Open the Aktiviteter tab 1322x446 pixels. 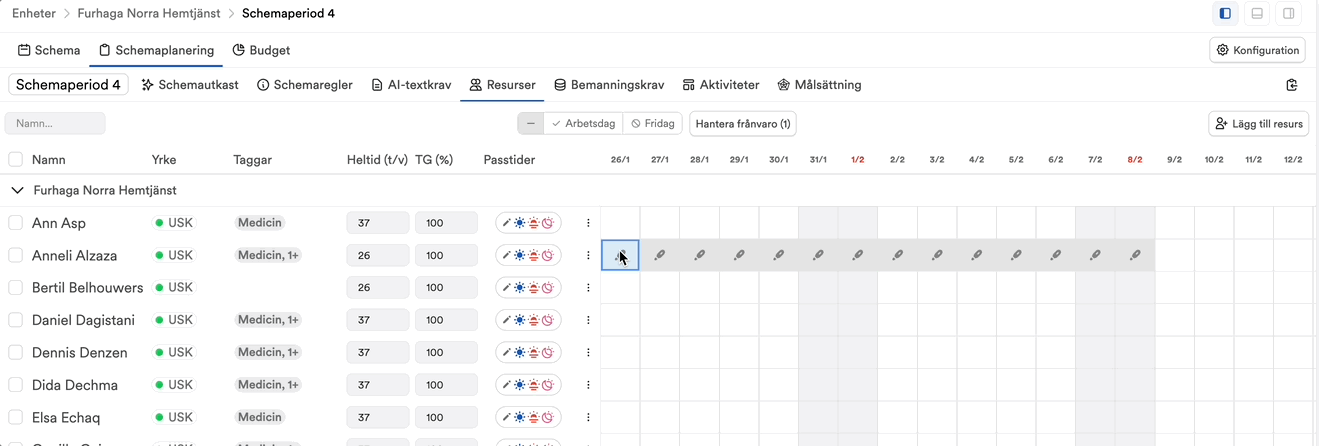[721, 85]
